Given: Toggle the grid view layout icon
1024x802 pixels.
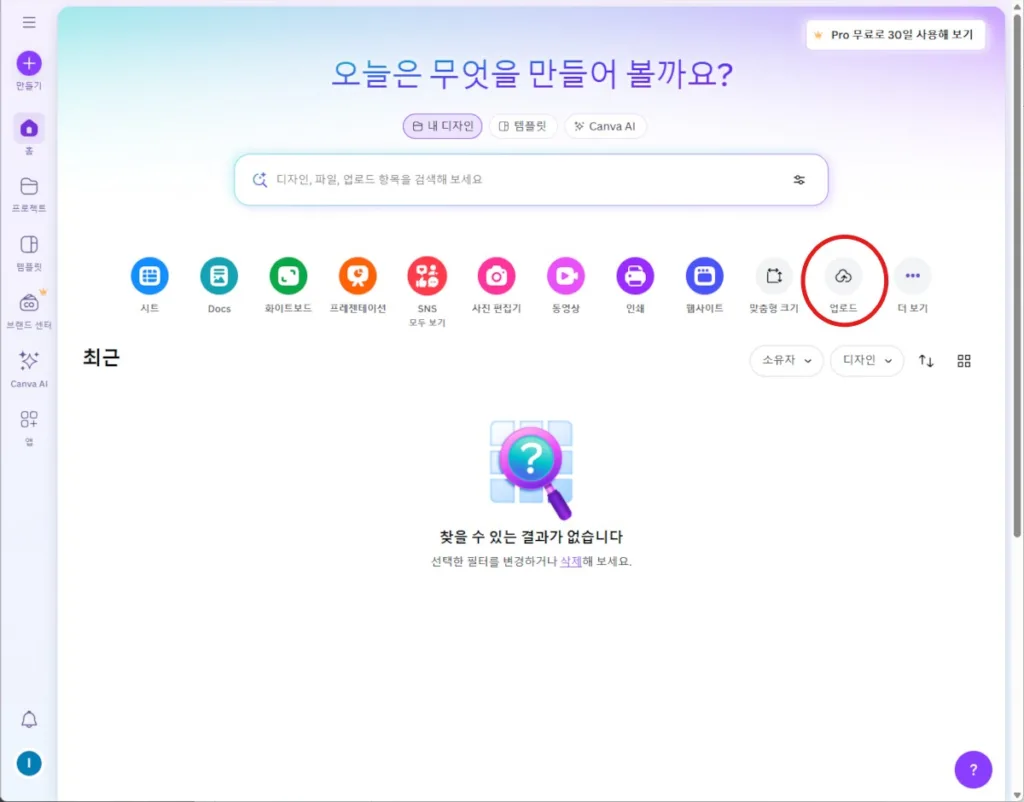Looking at the screenshot, I should [x=964, y=361].
